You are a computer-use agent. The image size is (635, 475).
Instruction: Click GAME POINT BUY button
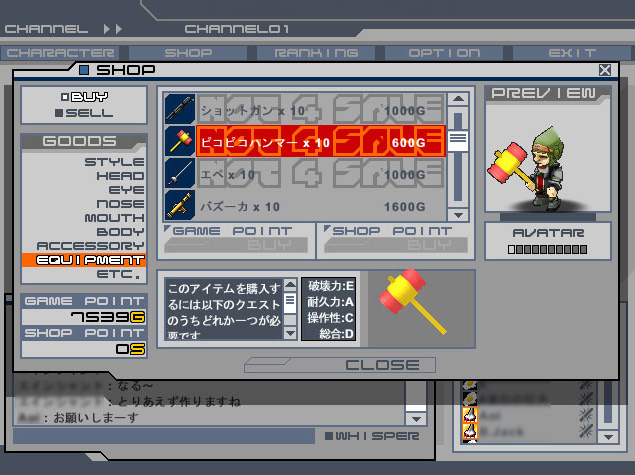pos(236,245)
